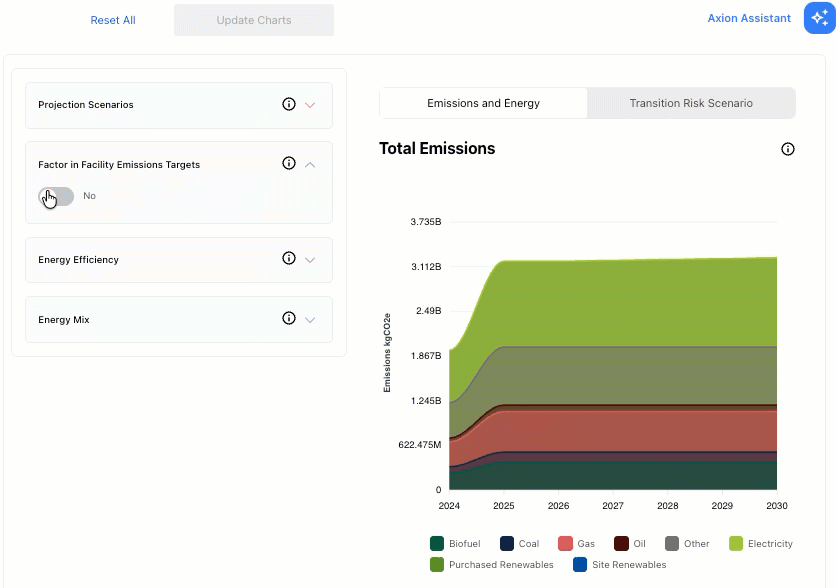This screenshot has width=838, height=588.
Task: Toggle the Gas legend swatch
Action: point(565,544)
